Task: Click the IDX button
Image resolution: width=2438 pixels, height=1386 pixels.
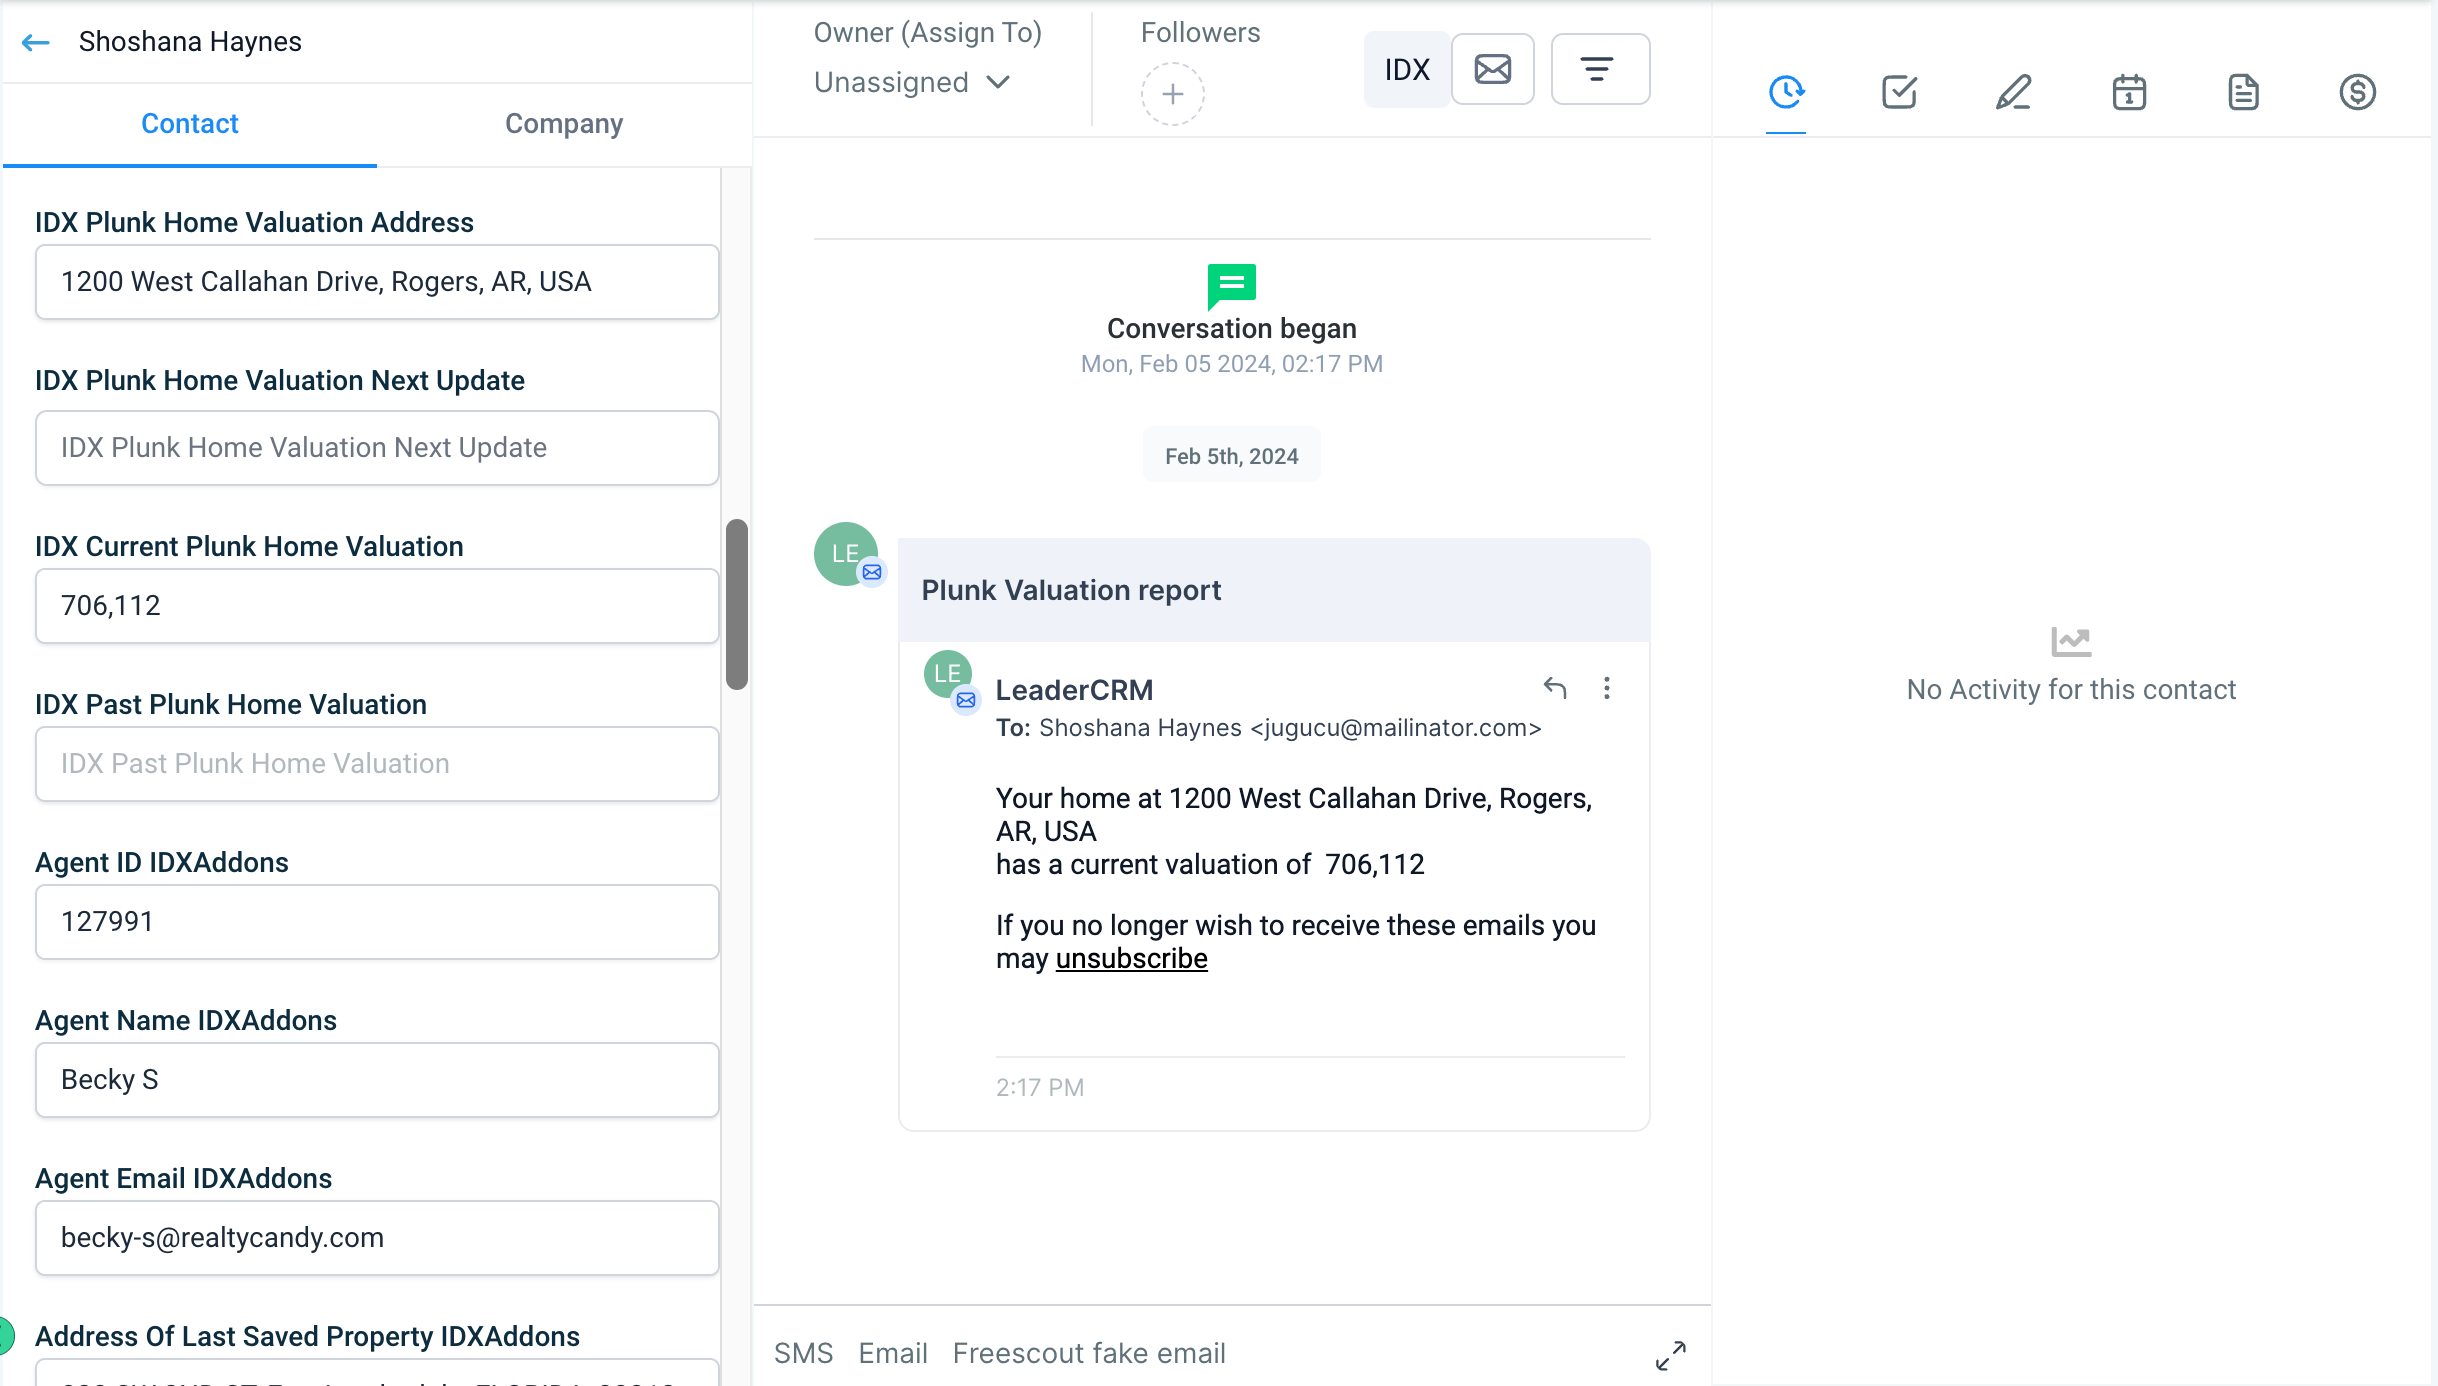Action: pos(1407,69)
